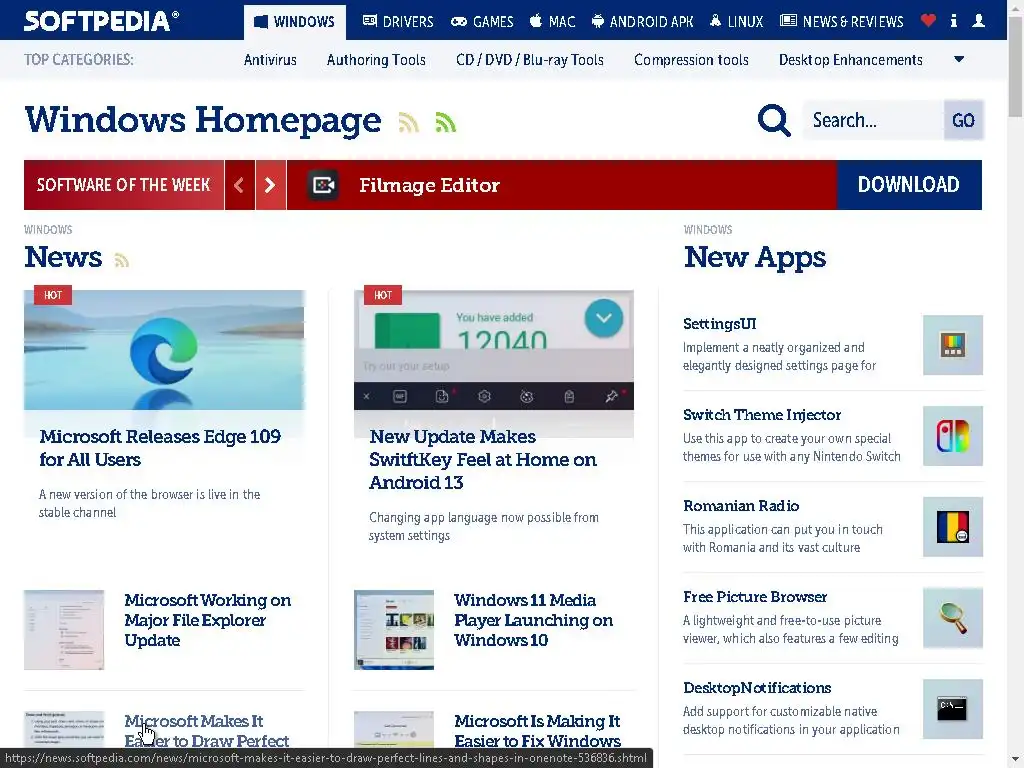Go to next software of the week

pos(270,185)
